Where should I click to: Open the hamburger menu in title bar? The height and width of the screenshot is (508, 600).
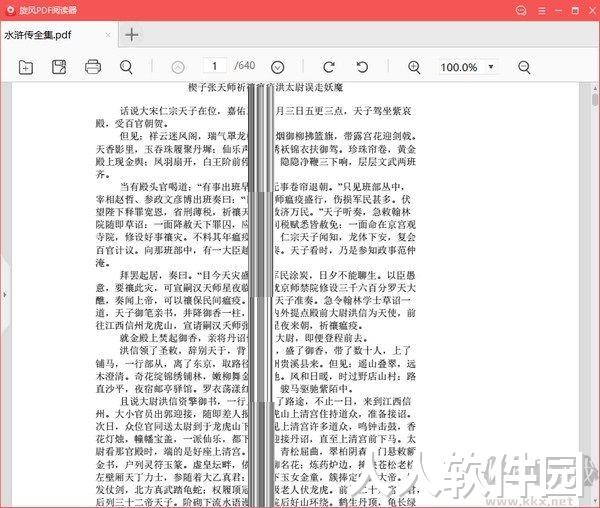coord(542,10)
